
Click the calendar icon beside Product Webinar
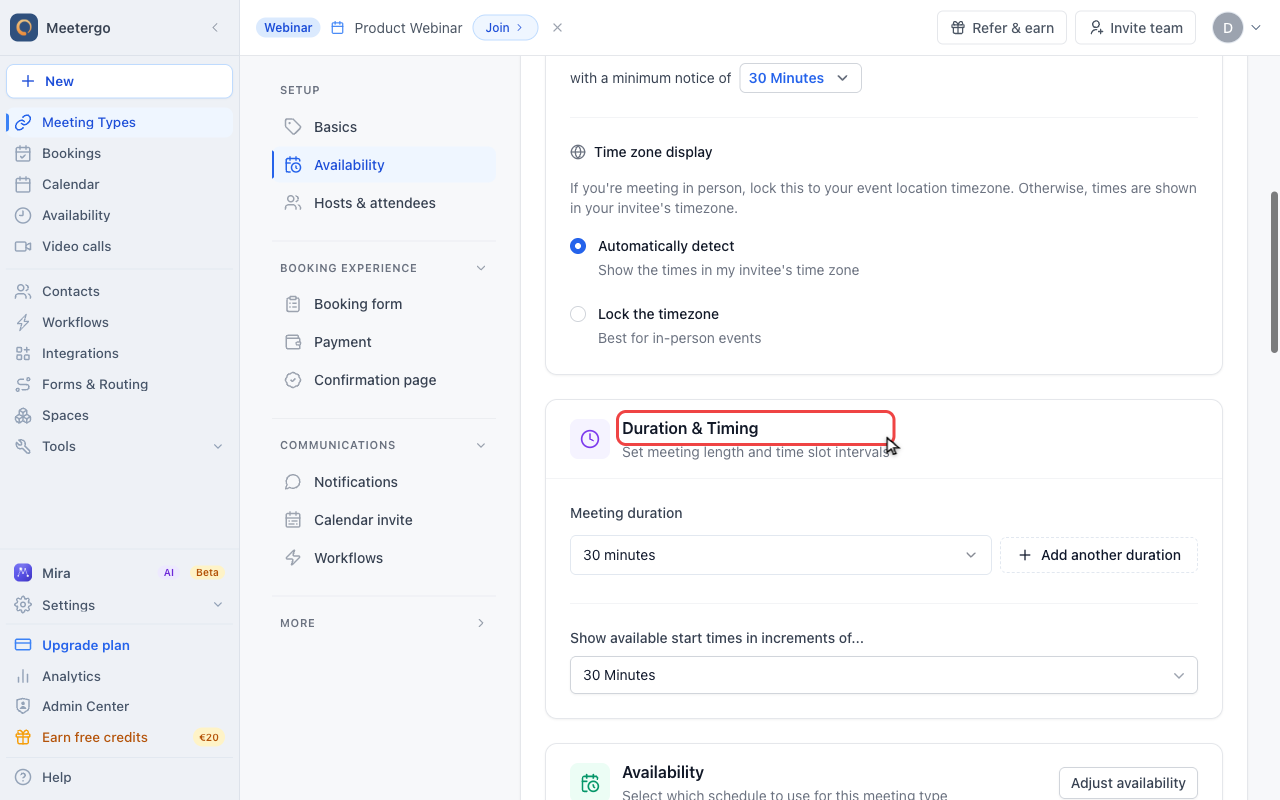tap(338, 28)
